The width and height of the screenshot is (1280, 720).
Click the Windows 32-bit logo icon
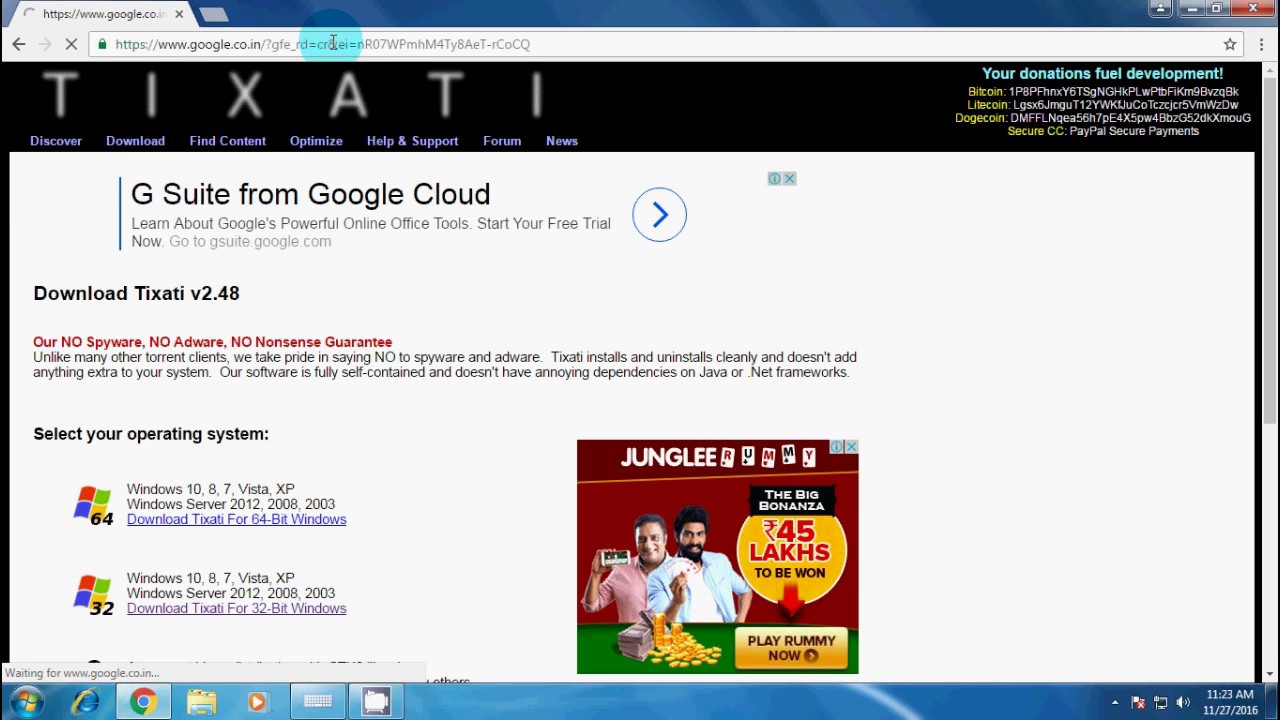pyautogui.click(x=93, y=594)
